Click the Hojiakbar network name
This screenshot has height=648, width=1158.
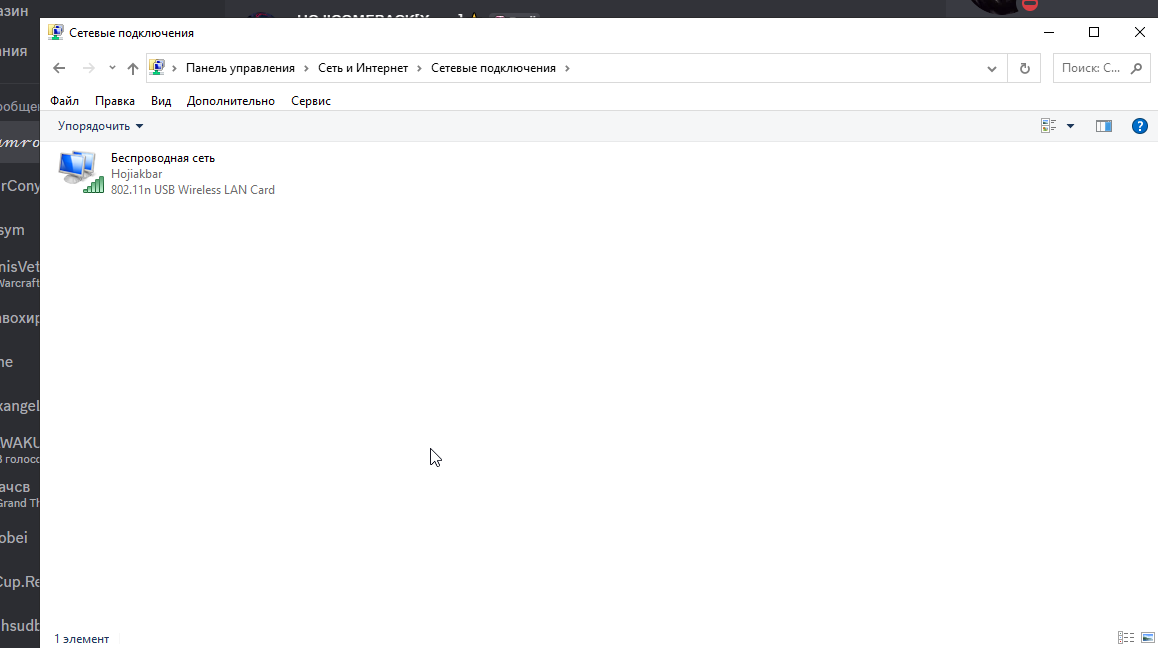tap(137, 174)
